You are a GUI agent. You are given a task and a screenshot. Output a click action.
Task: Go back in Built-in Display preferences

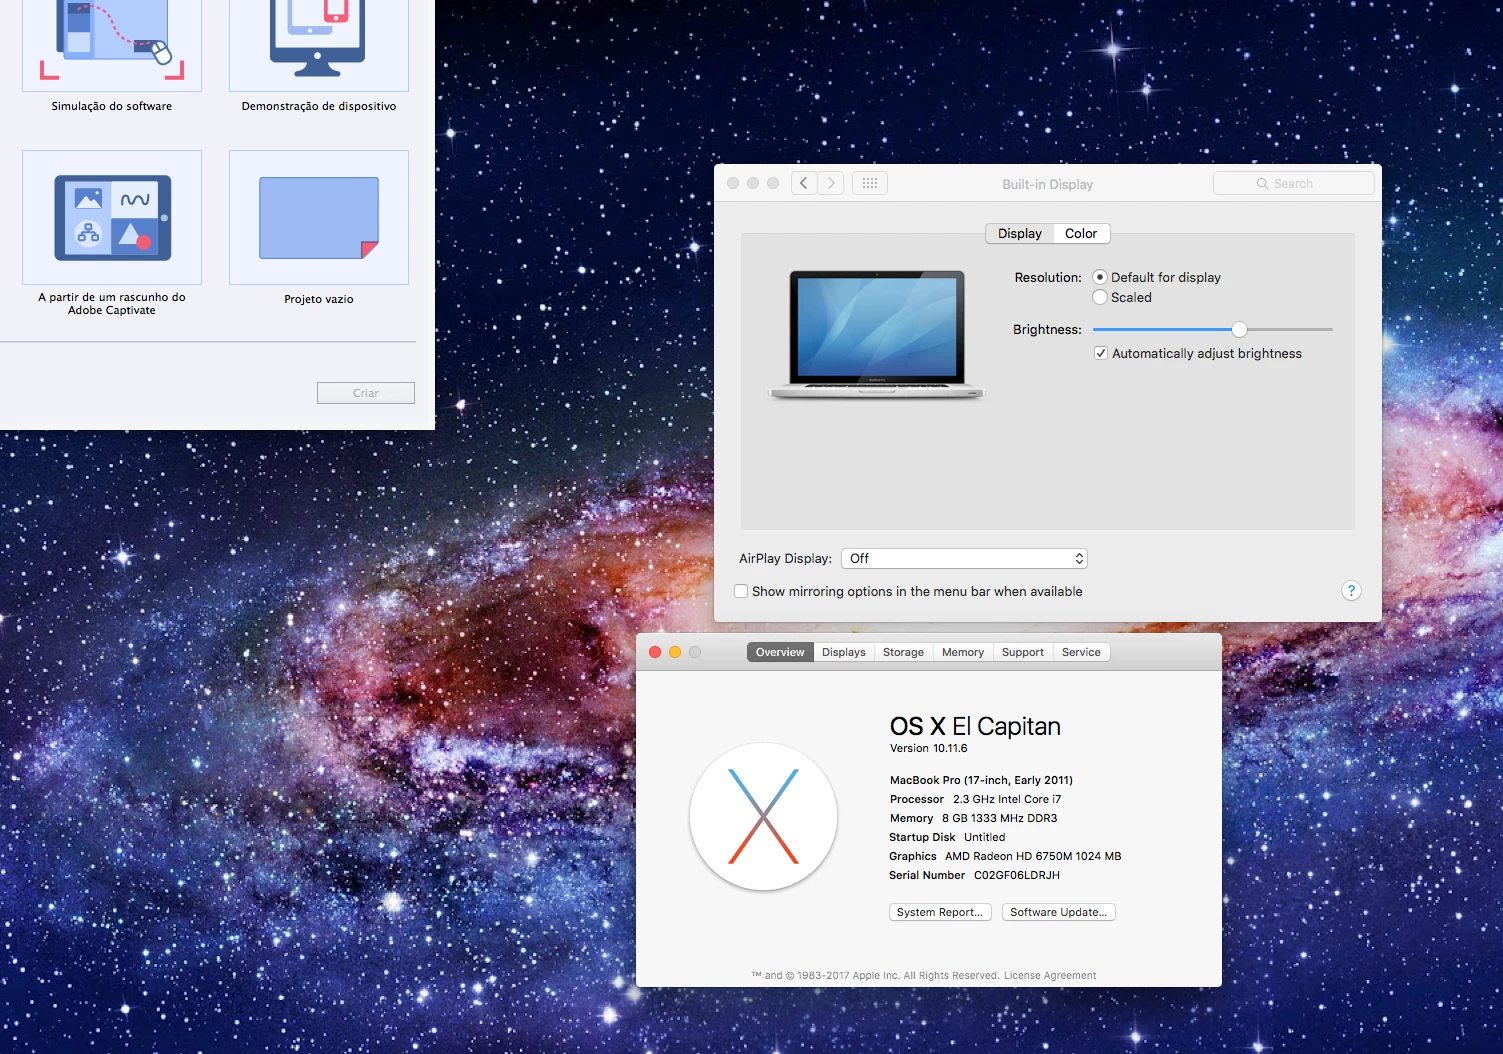[804, 183]
